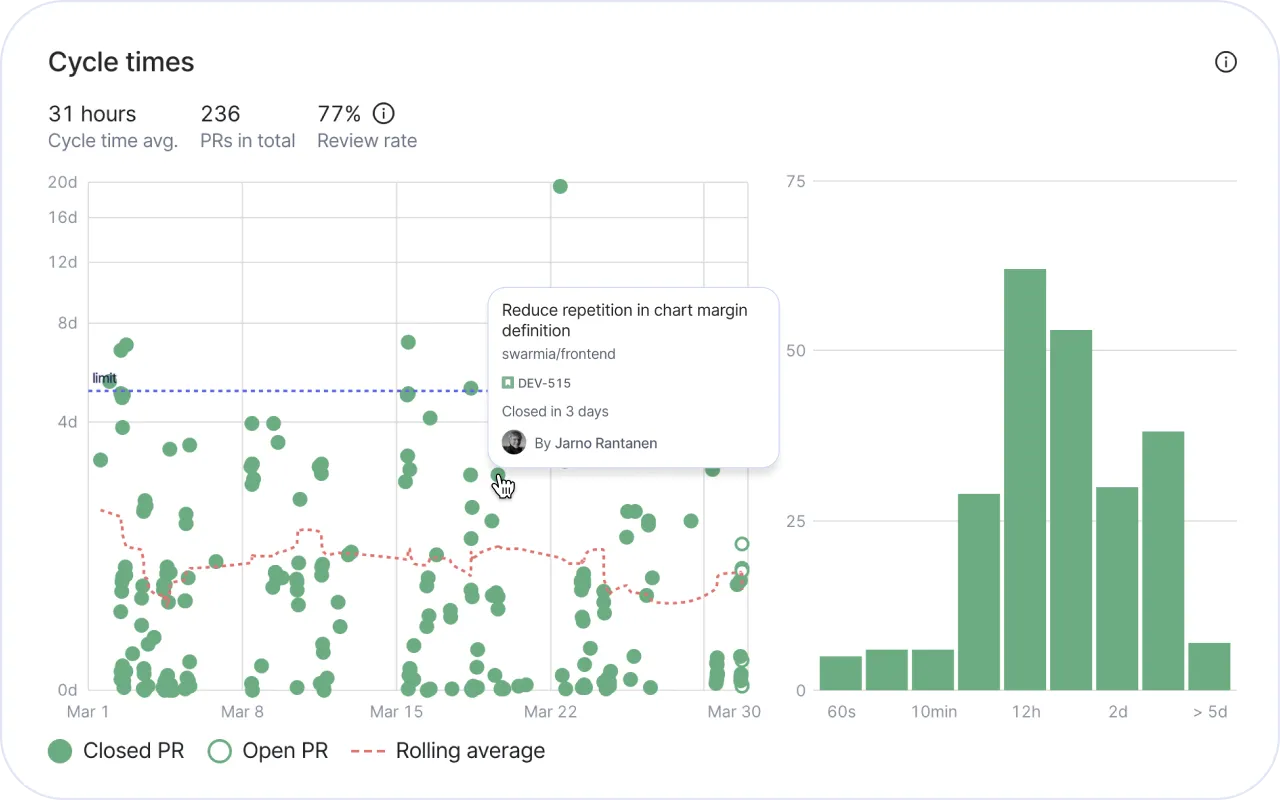
Task: Click the outlier PR dot near 20d
Action: tap(560, 186)
